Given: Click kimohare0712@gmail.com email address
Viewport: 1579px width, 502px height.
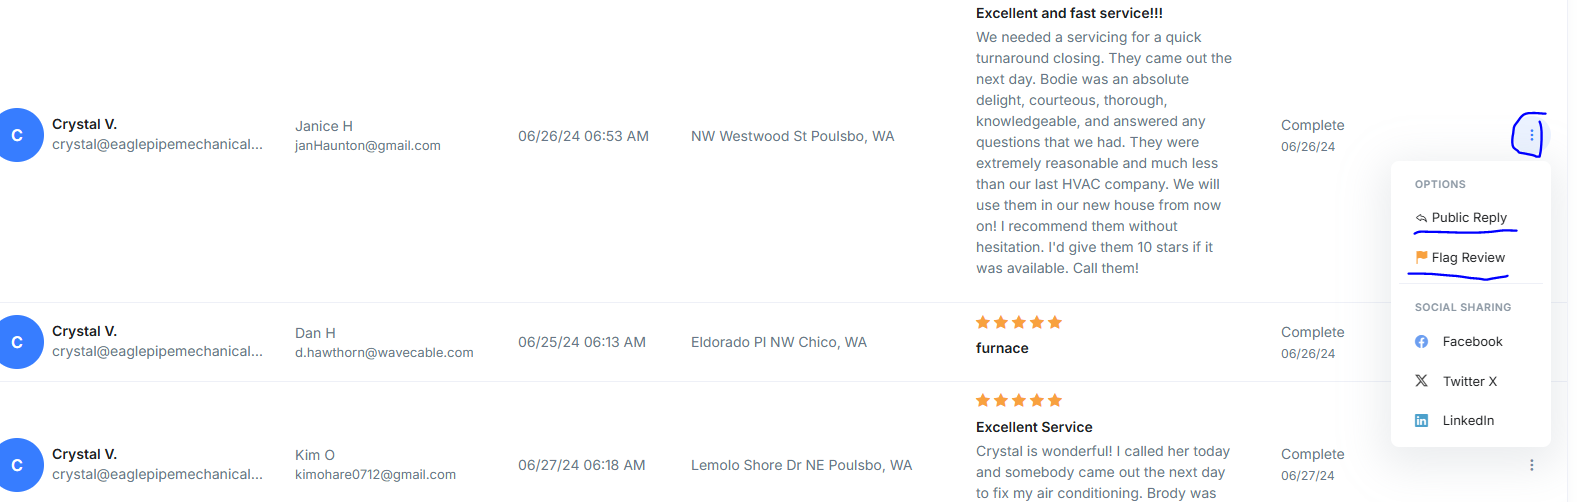Looking at the screenshot, I should coord(375,475).
